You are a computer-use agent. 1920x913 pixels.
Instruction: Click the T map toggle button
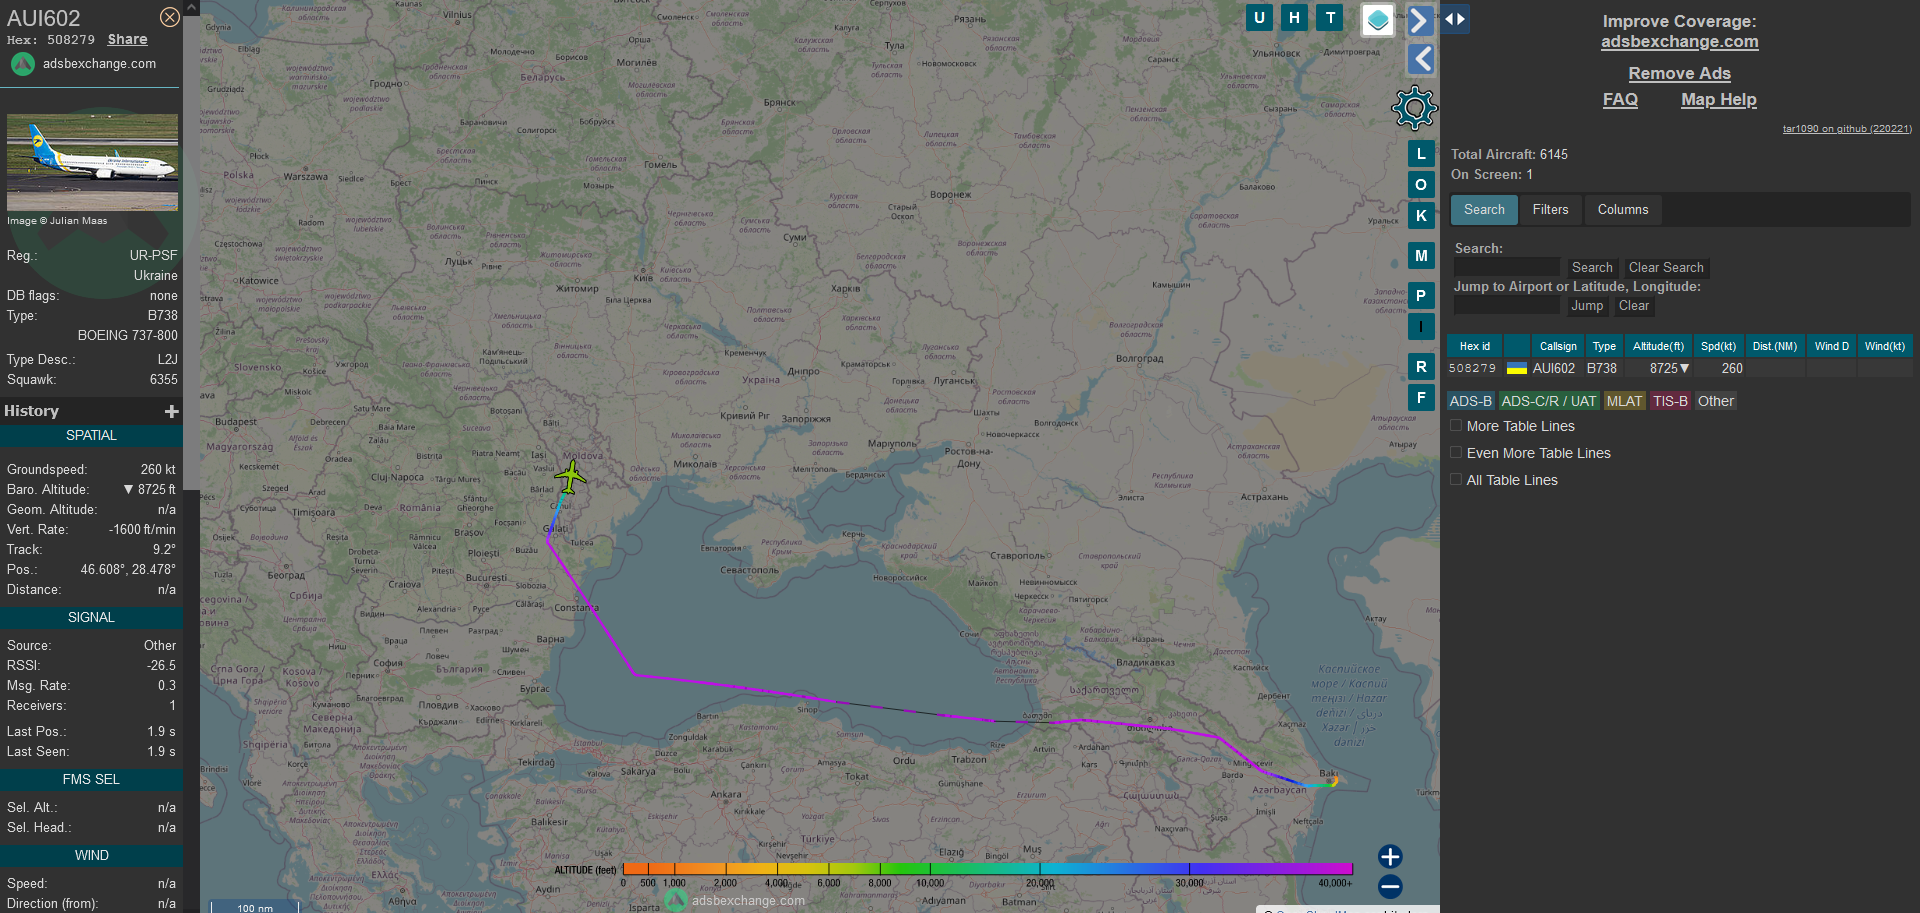click(1330, 18)
